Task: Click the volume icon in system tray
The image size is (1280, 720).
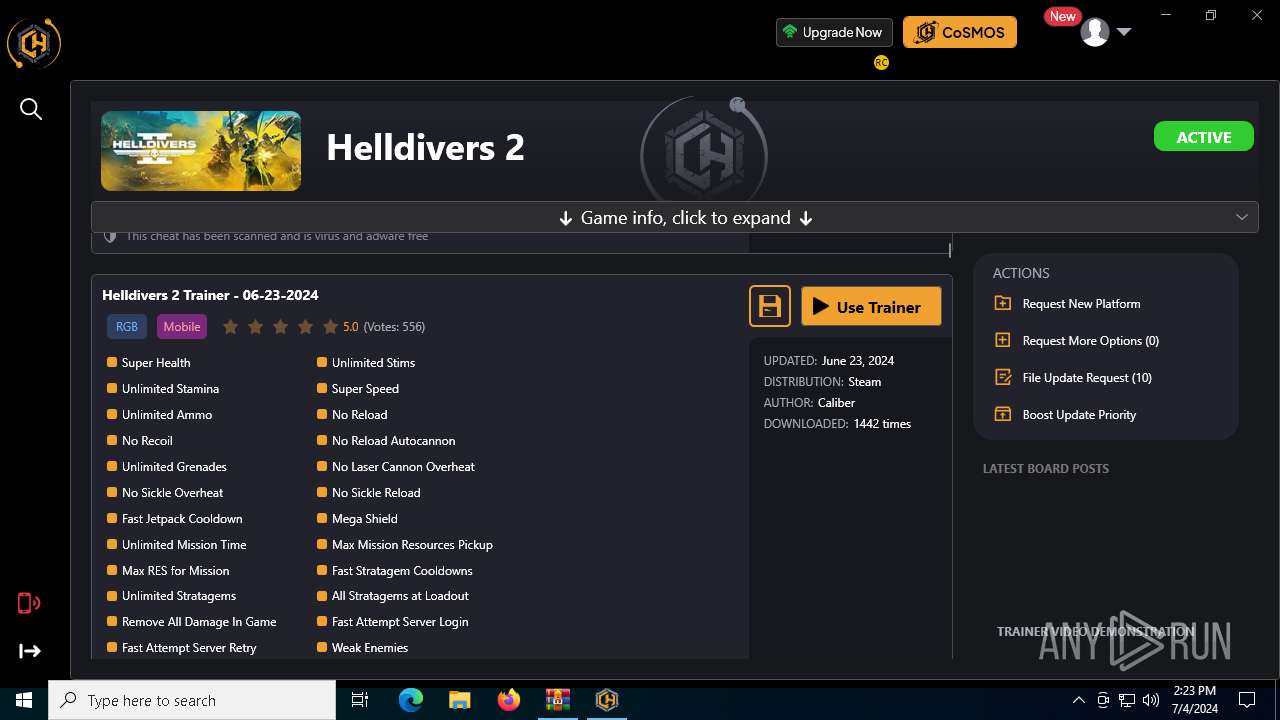Action: pyautogui.click(x=1151, y=700)
